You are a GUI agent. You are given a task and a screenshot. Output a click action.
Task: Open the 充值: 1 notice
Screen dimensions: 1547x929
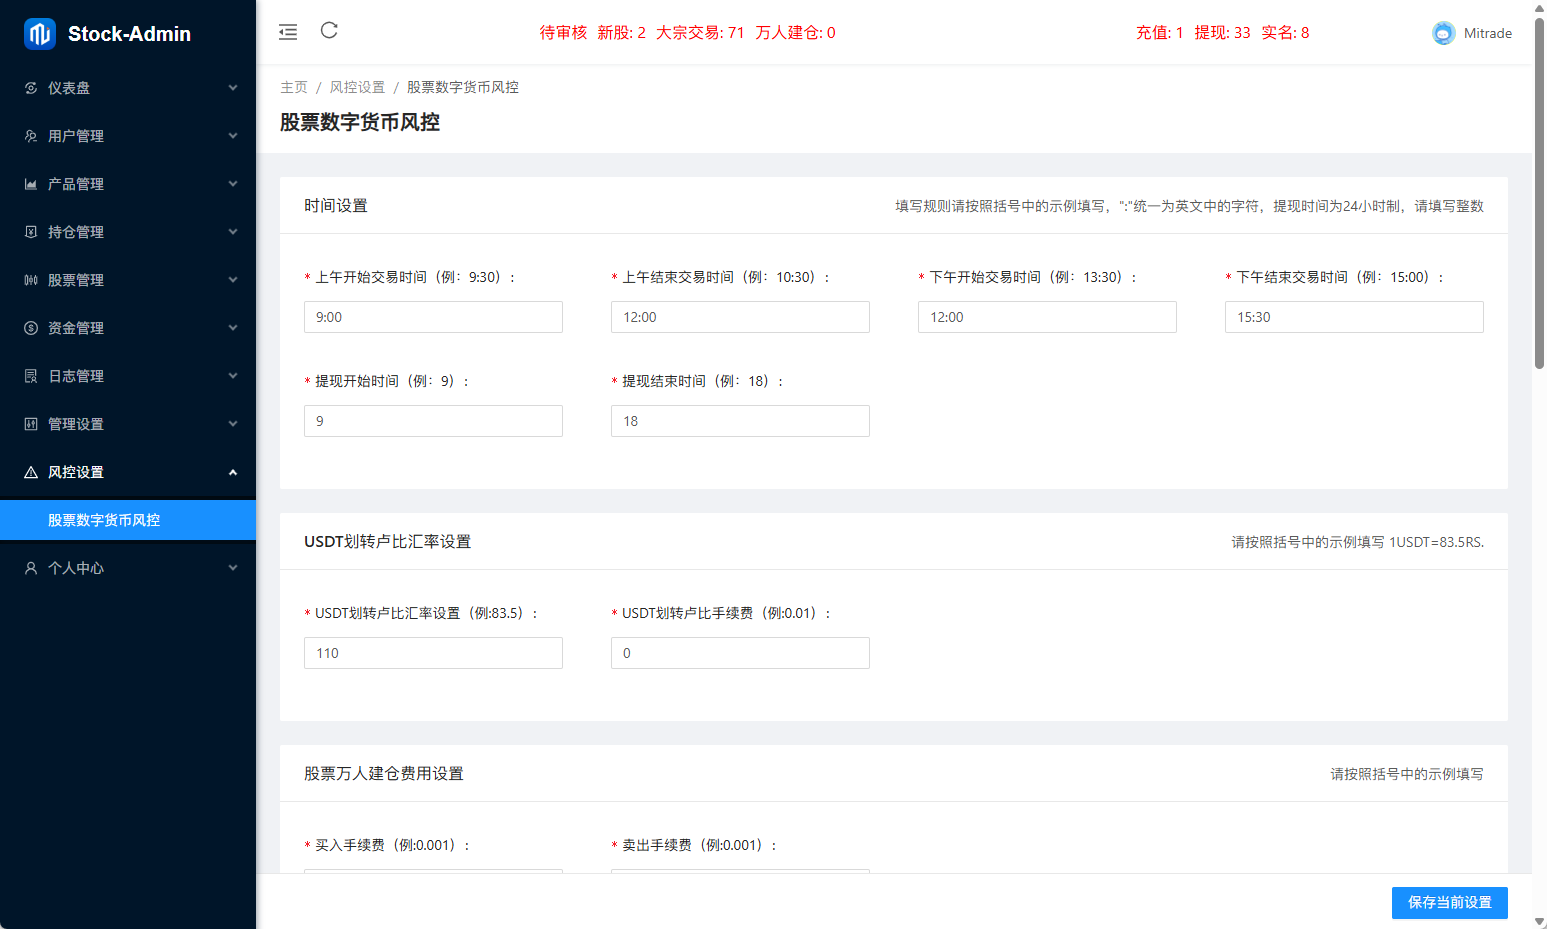1160,32
